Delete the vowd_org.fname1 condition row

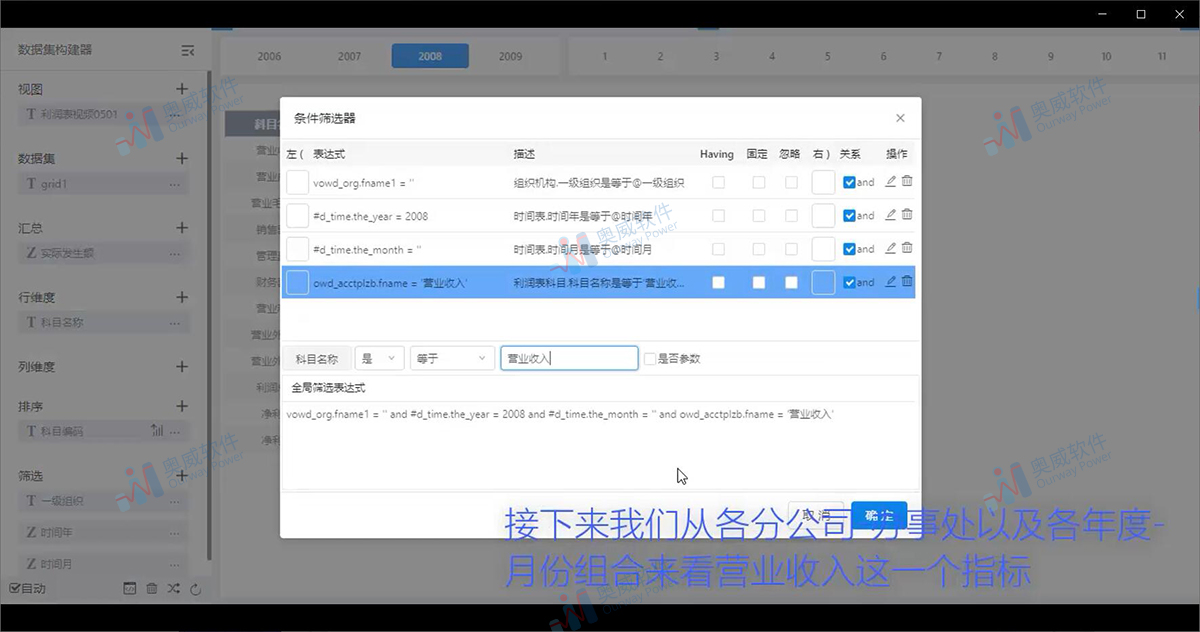[907, 182]
